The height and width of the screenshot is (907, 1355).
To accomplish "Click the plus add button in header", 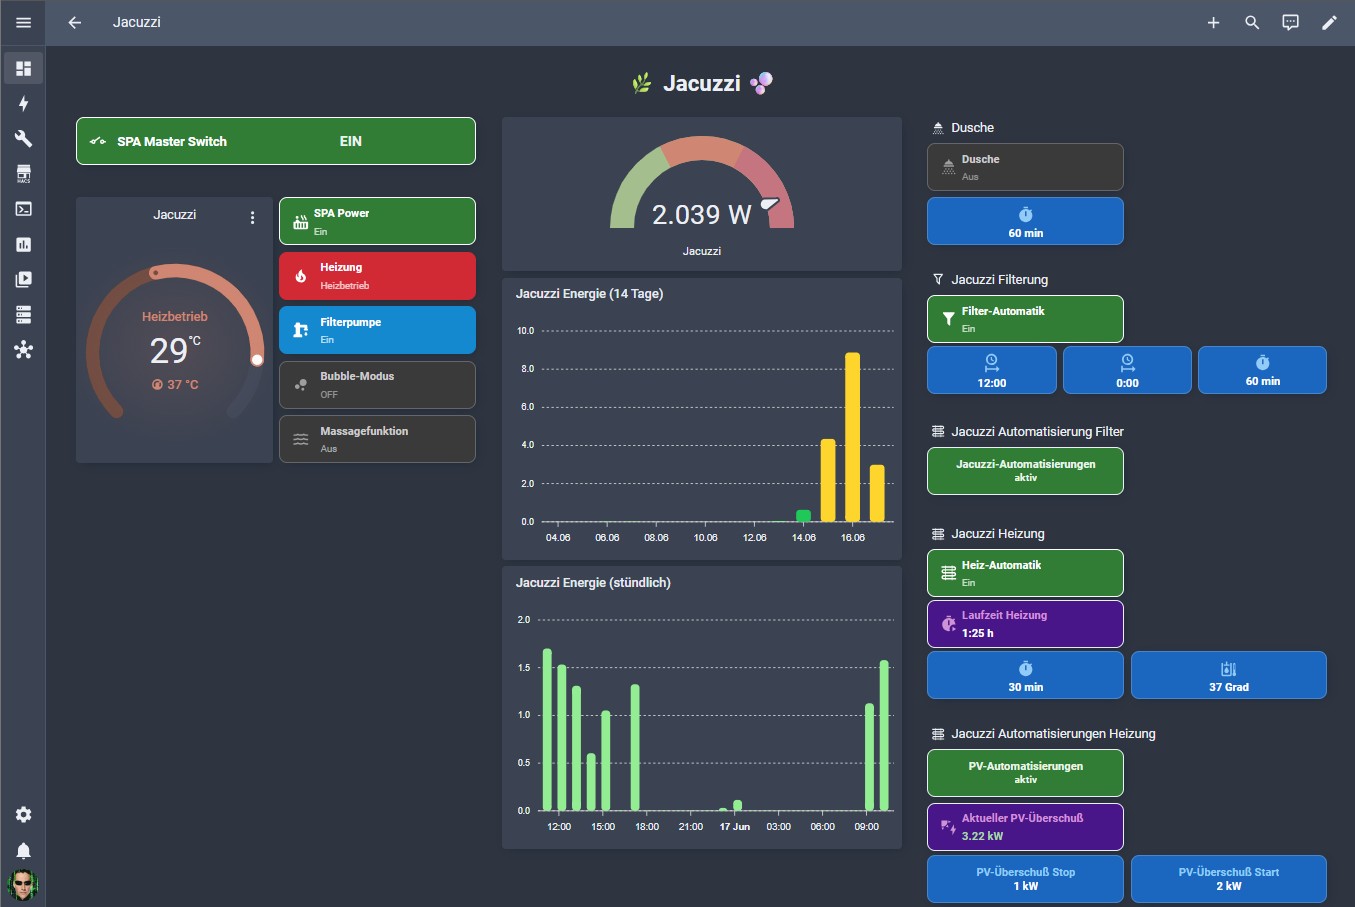I will pos(1213,22).
